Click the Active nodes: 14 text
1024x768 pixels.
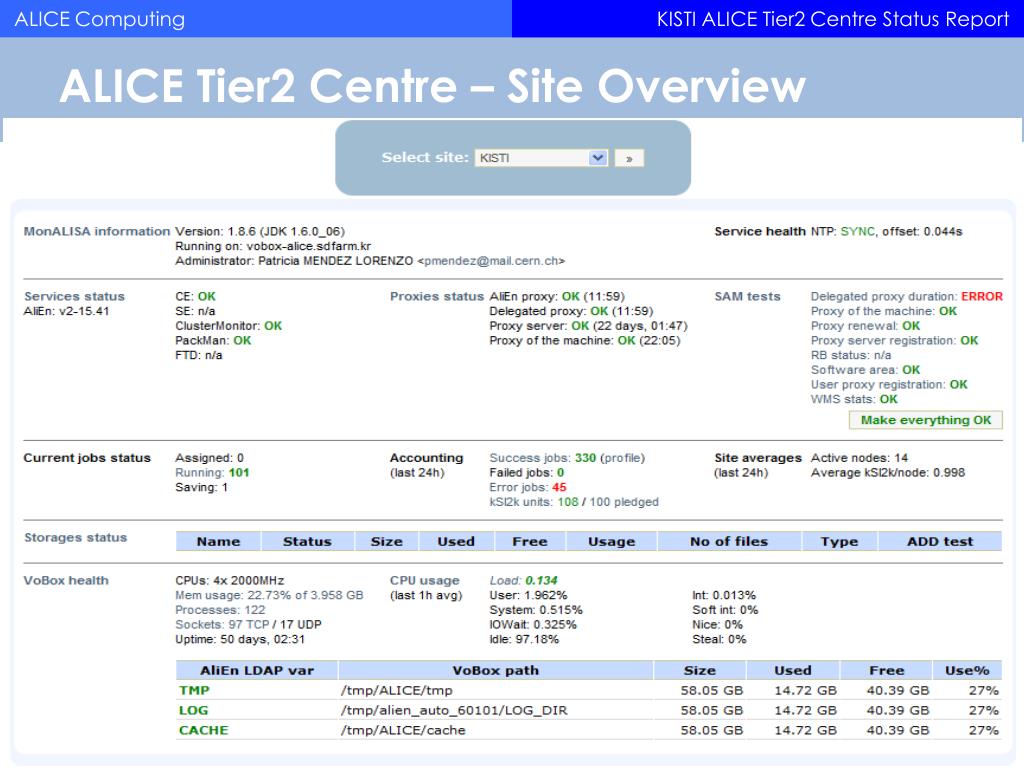[859, 458]
